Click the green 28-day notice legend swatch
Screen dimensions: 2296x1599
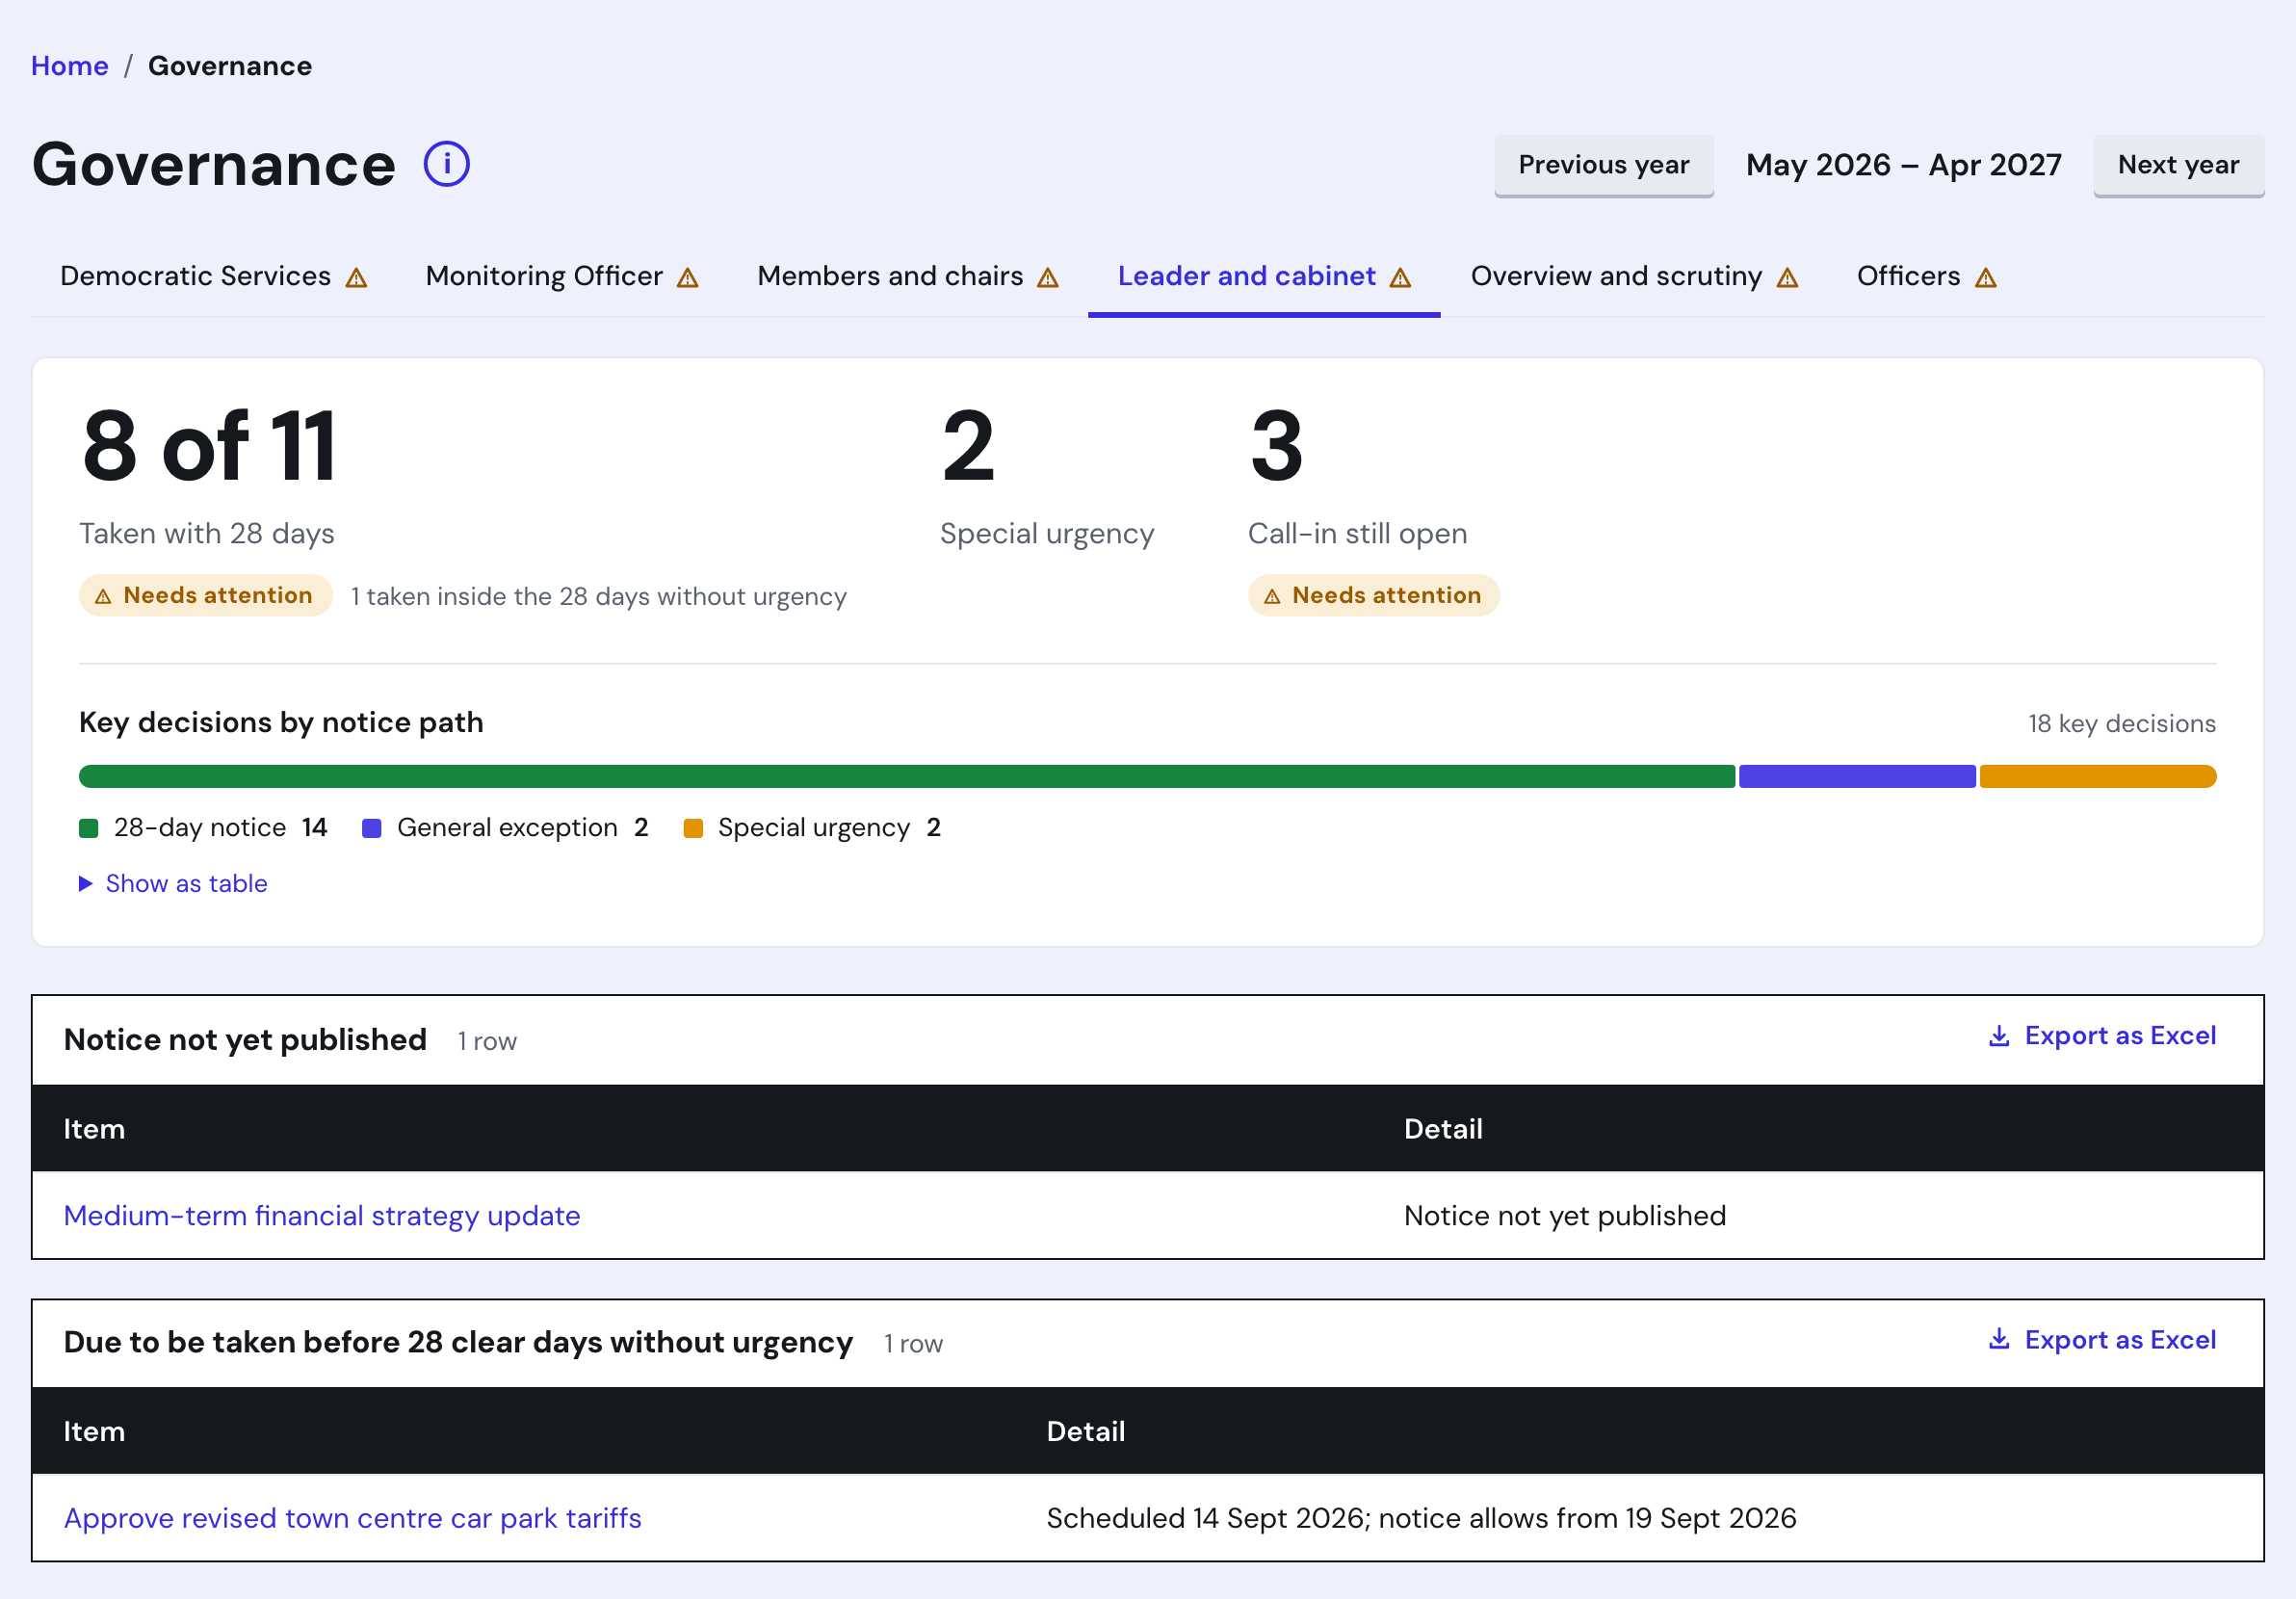[x=89, y=828]
